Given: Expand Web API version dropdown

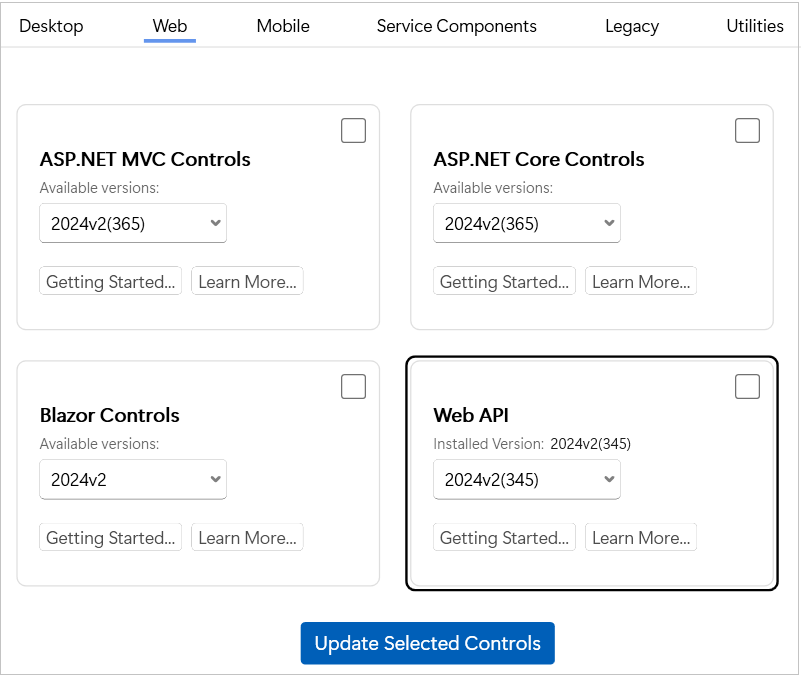Looking at the screenshot, I should click(527, 480).
